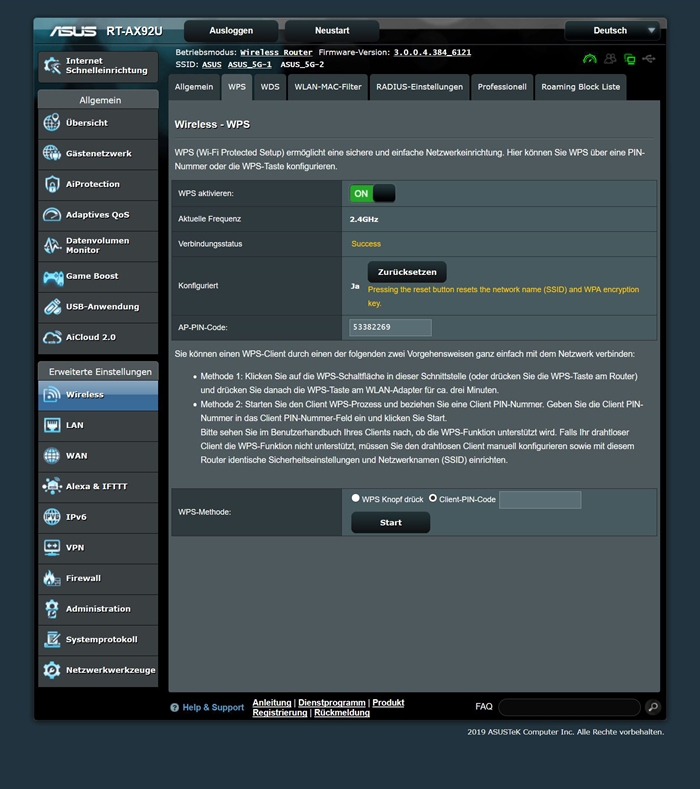Open the Roaming Block Liste tab

[x=580, y=87]
